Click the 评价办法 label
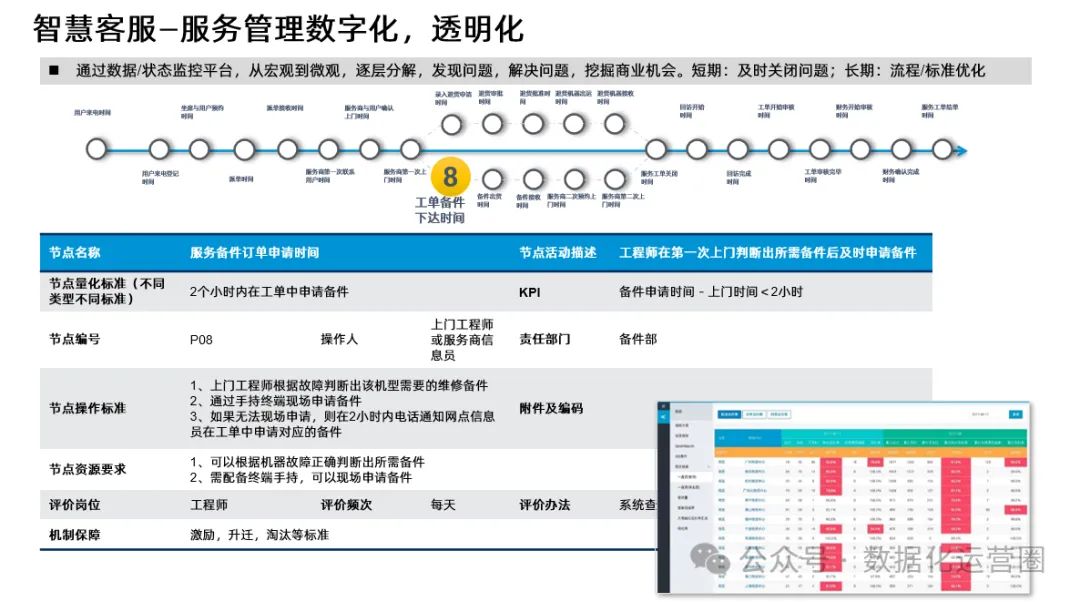 pyautogui.click(x=545, y=505)
